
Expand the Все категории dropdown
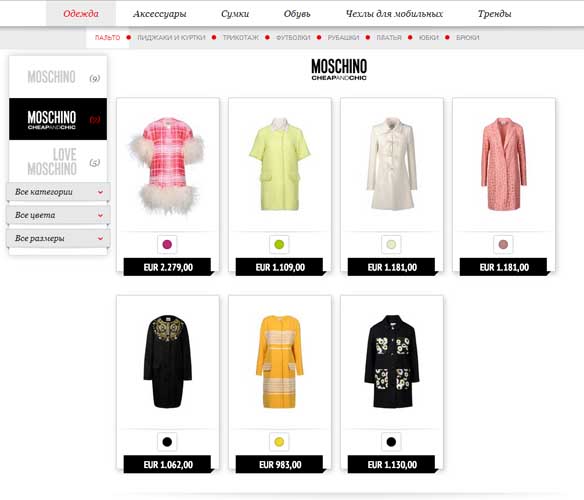click(58, 192)
